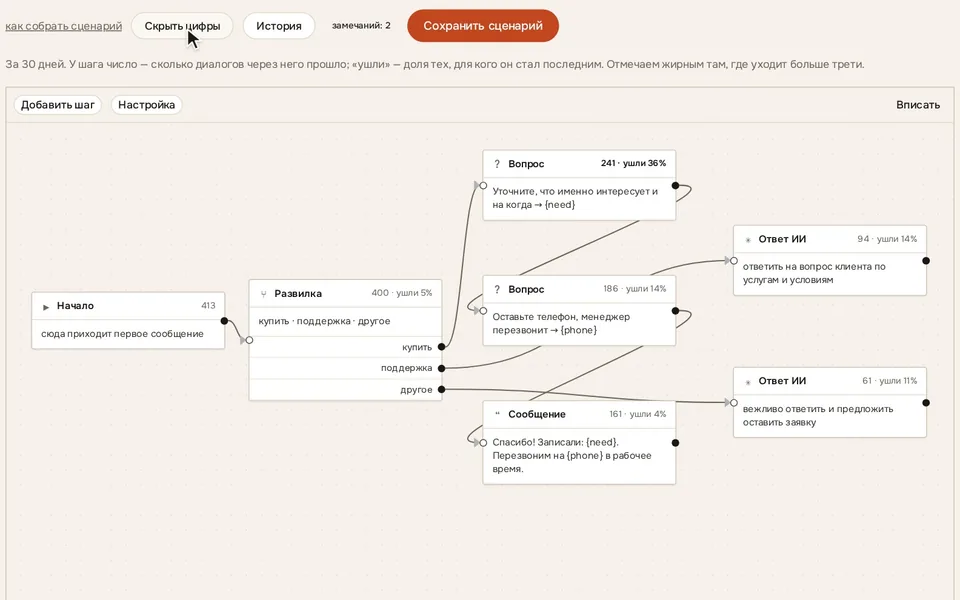Select the 'Сообщение' node title
960x600 pixels.
coord(537,414)
